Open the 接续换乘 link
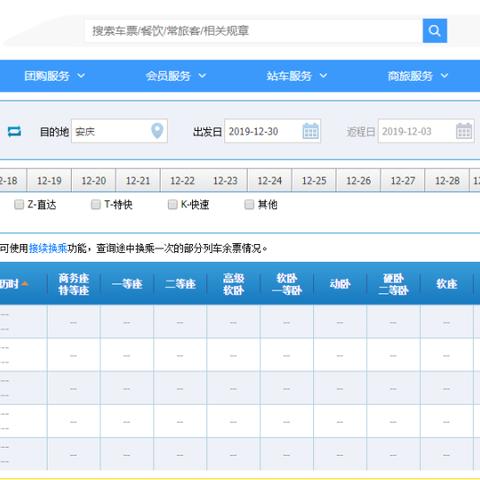 tap(48, 248)
